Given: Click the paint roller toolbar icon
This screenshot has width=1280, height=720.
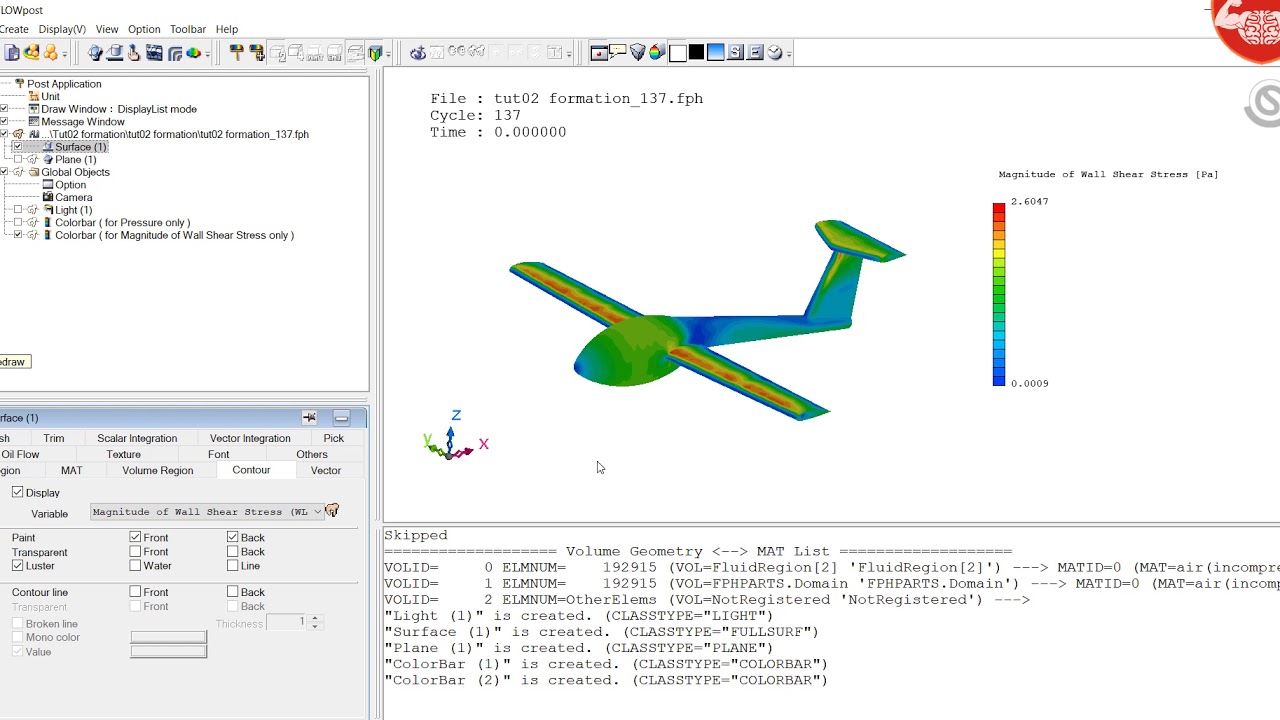Looking at the screenshot, I should pos(236,53).
